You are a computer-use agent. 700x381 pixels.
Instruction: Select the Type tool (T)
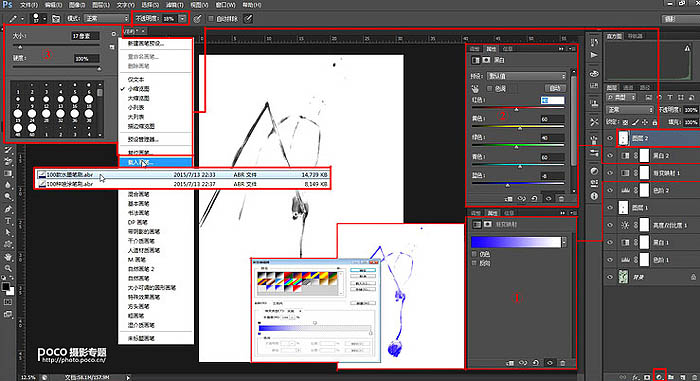pyautogui.click(x=8, y=221)
